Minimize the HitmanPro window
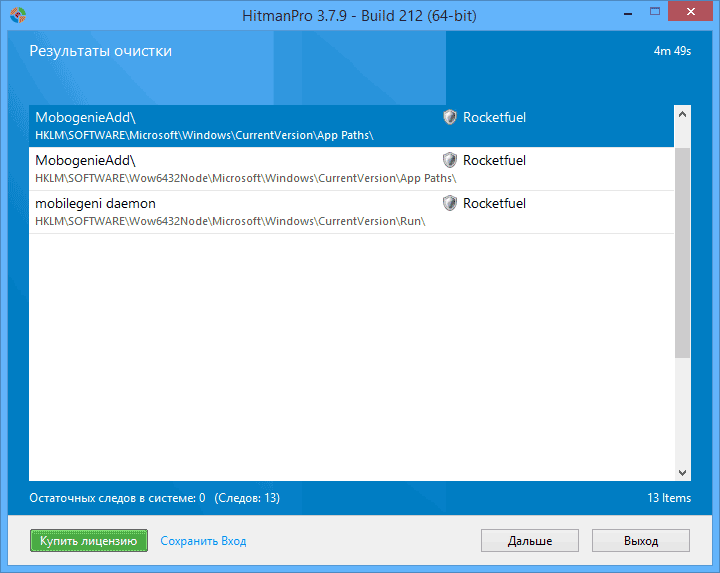Image resolution: width=720 pixels, height=573 pixels. pyautogui.click(x=628, y=14)
